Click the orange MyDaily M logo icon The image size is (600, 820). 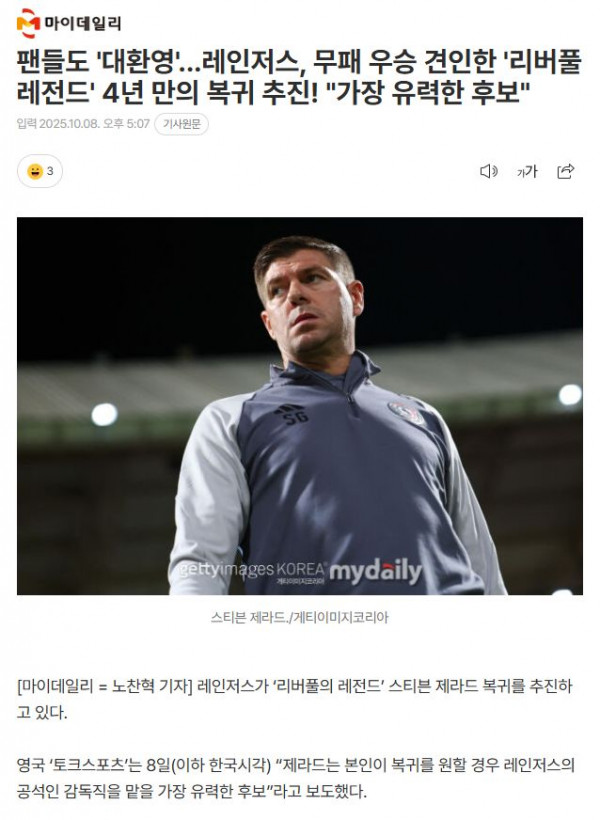pos(28,23)
